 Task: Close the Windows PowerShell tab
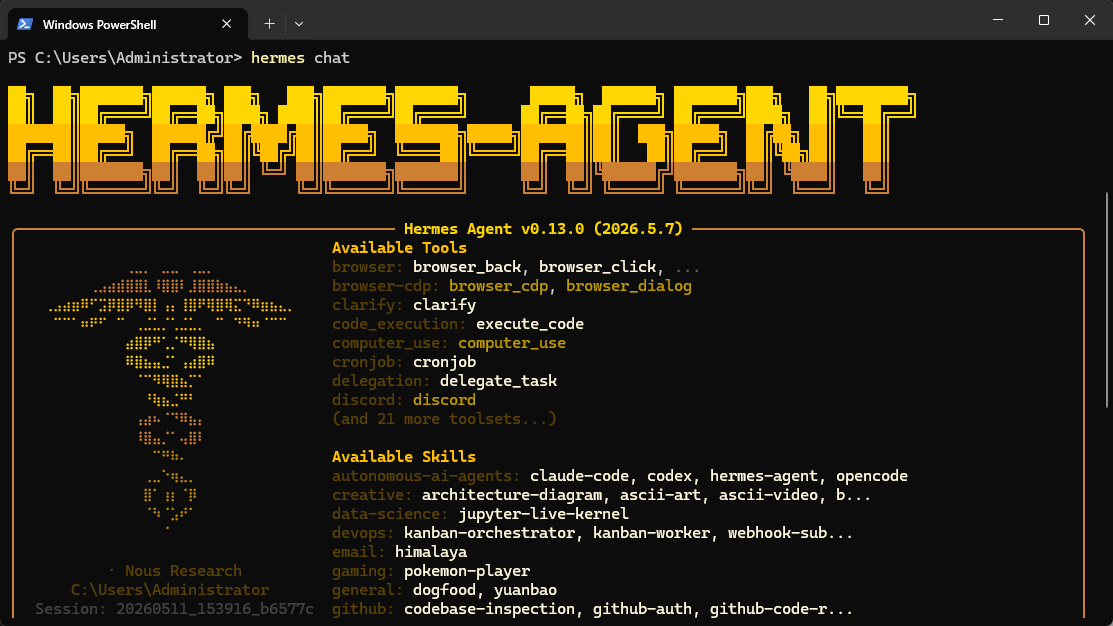click(x=226, y=24)
